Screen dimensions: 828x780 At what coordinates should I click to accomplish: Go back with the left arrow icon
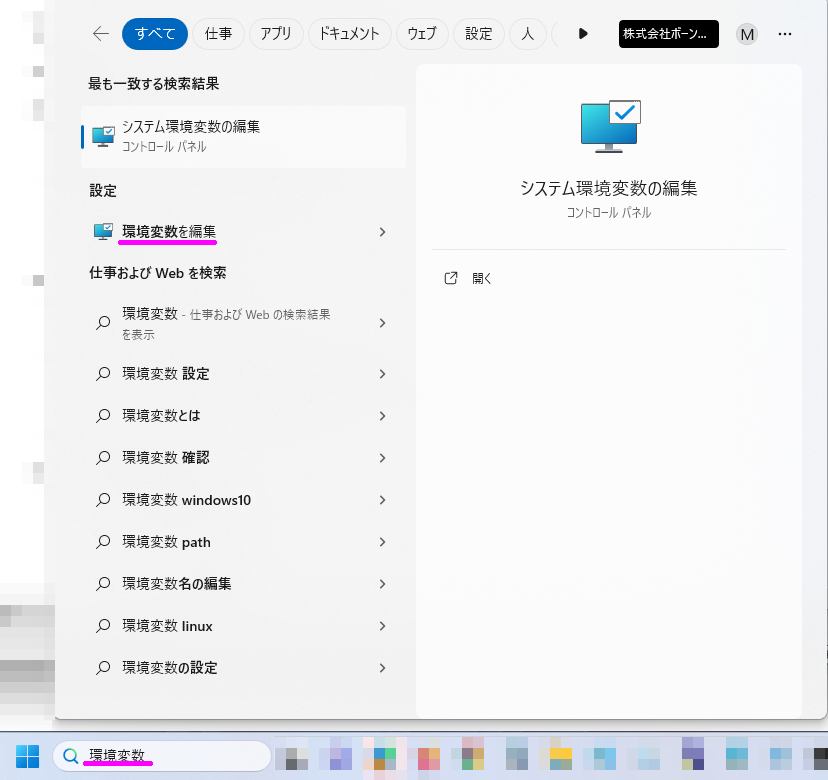100,34
